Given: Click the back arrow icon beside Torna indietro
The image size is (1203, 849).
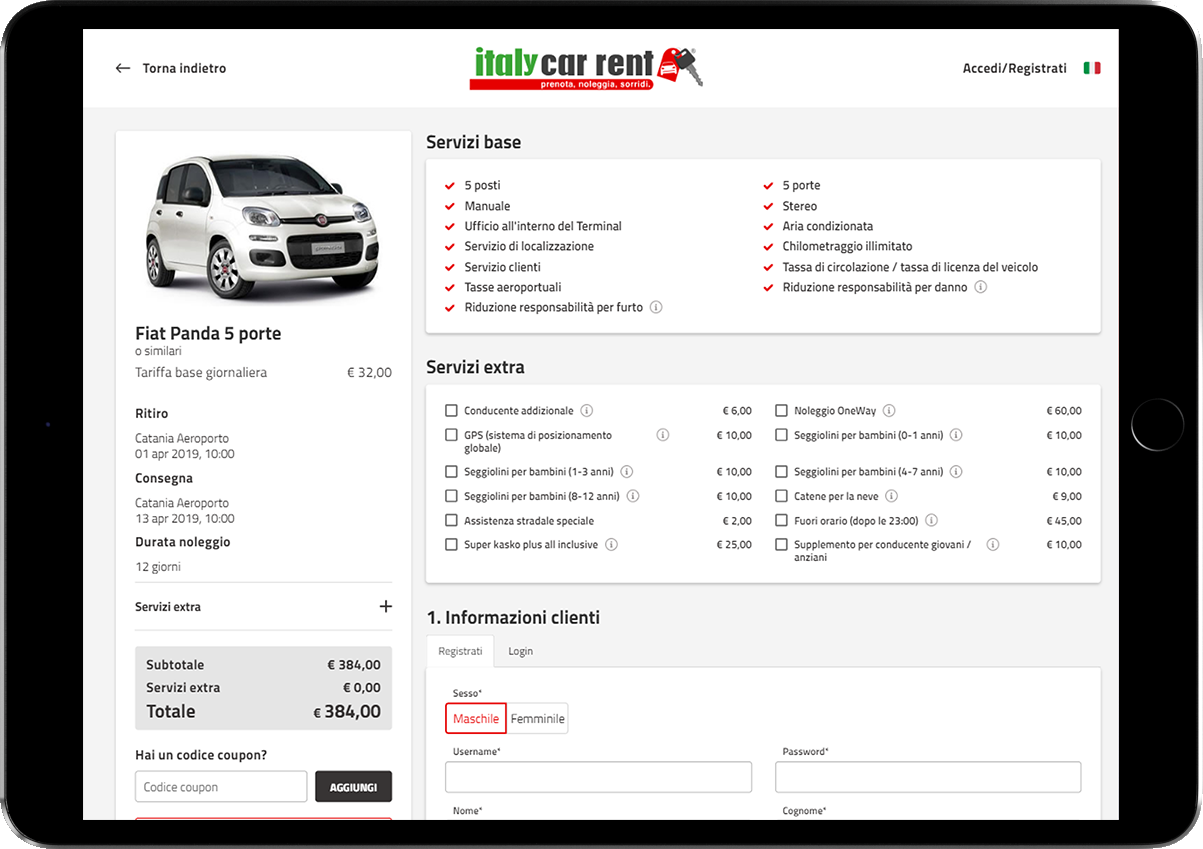Looking at the screenshot, I should point(123,68).
